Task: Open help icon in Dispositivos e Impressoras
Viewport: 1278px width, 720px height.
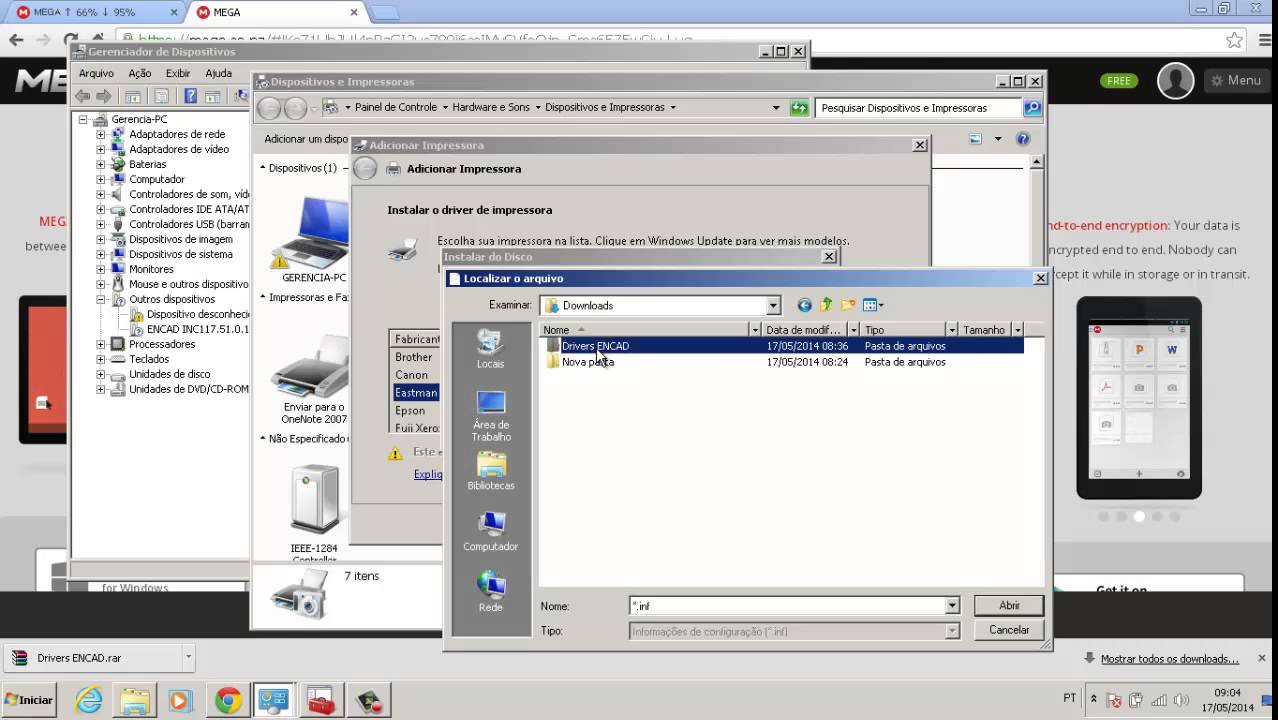Action: pyautogui.click(x=1022, y=139)
